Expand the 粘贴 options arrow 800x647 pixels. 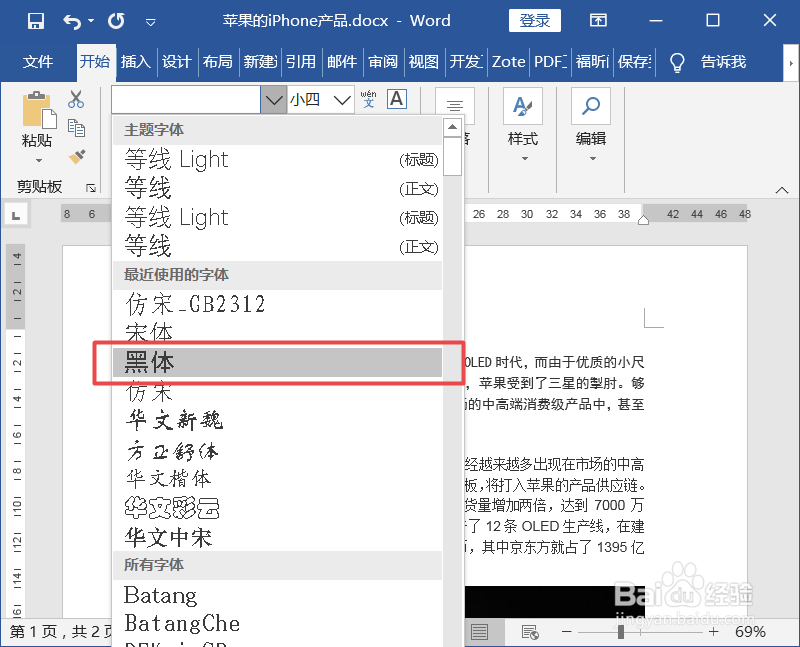[x=39, y=161]
